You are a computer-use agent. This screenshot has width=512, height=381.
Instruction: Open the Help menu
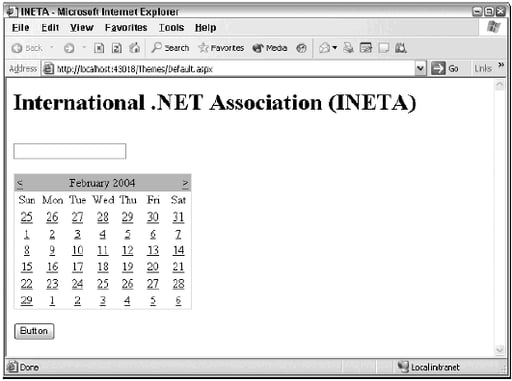click(x=206, y=28)
